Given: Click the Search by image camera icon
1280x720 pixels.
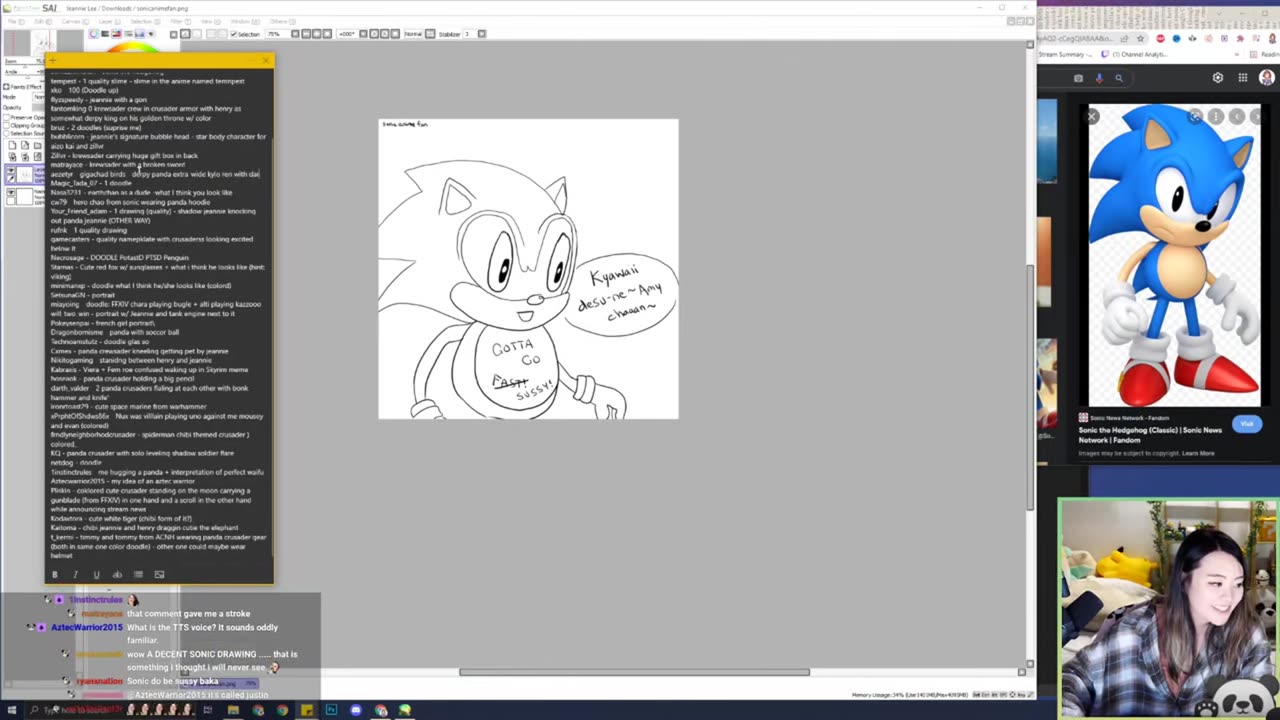Looking at the screenshot, I should (1078, 78).
